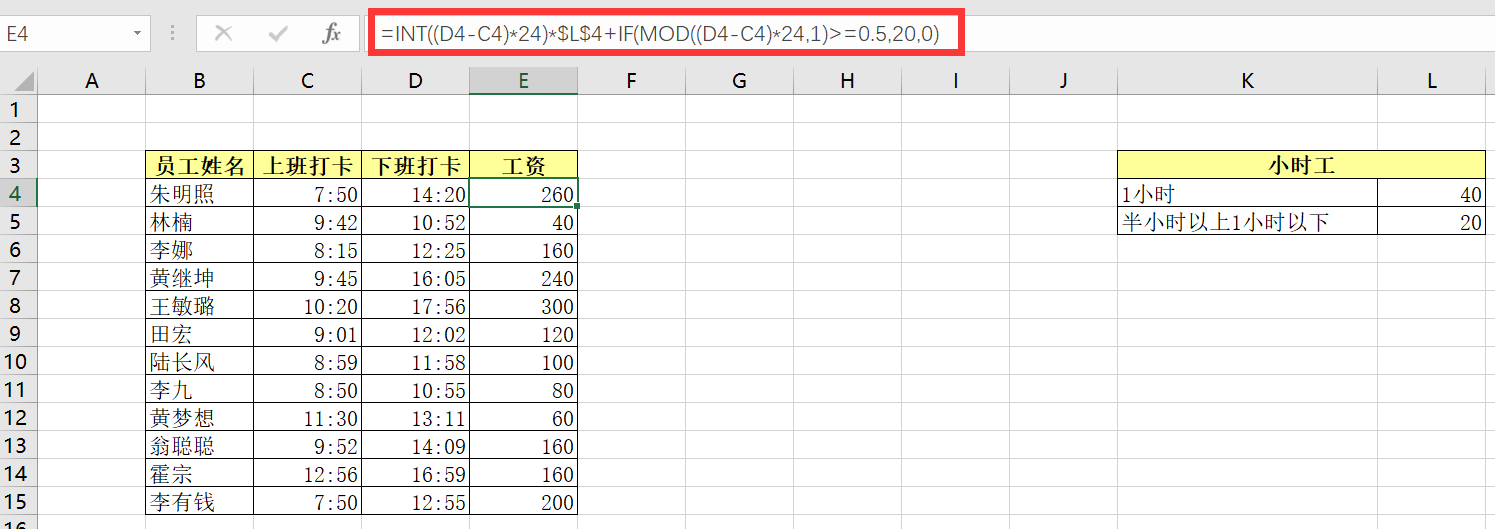Select column K header
The image size is (1495, 529).
tap(1248, 81)
